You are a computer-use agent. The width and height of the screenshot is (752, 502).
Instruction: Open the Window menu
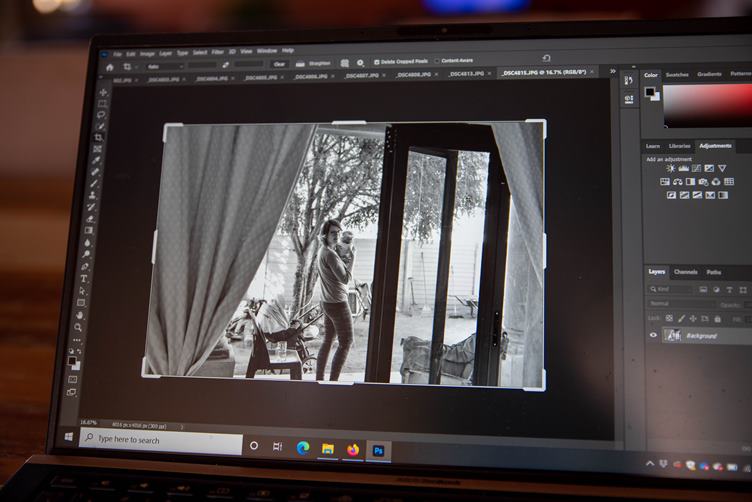pos(267,51)
